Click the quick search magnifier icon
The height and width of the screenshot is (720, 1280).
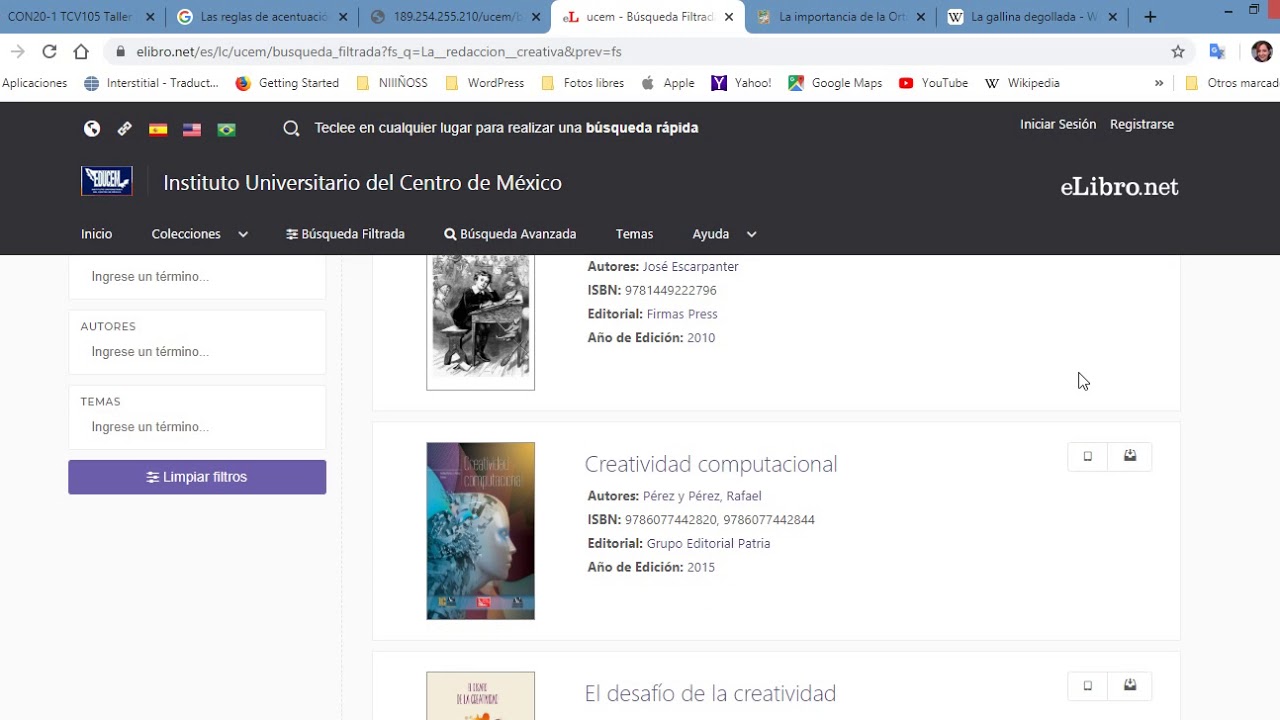click(291, 128)
